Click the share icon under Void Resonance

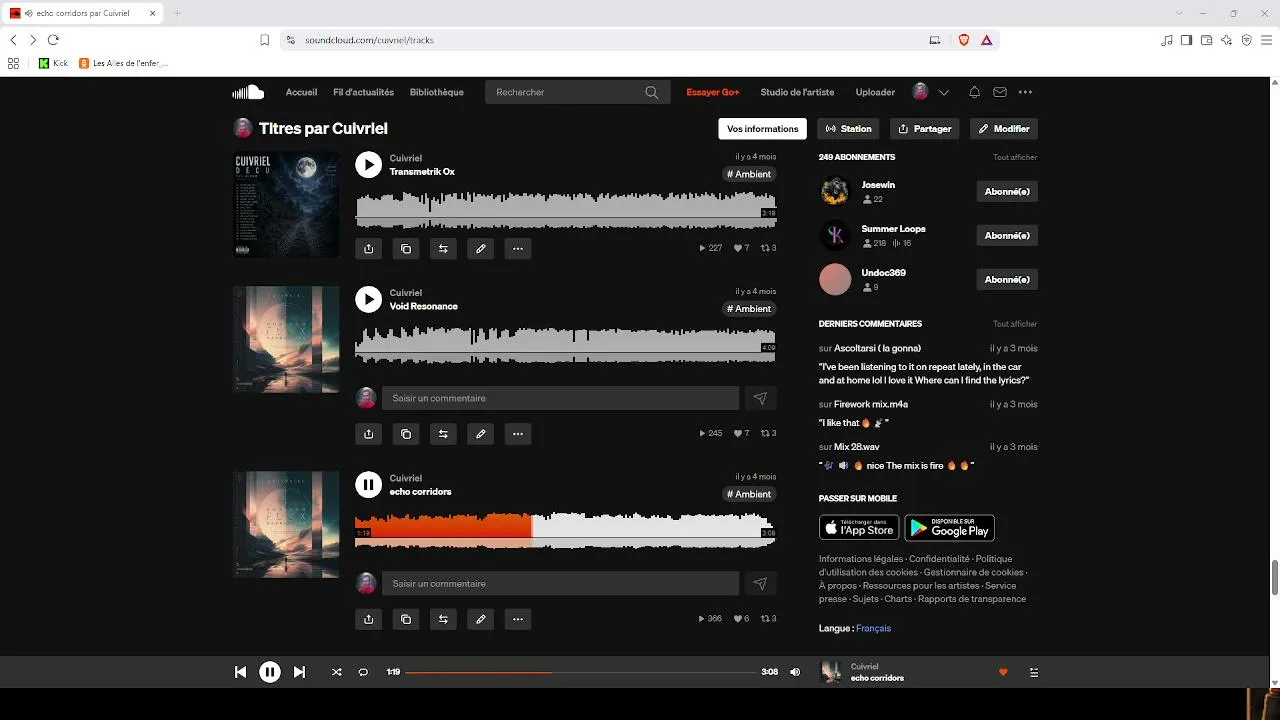(369, 434)
